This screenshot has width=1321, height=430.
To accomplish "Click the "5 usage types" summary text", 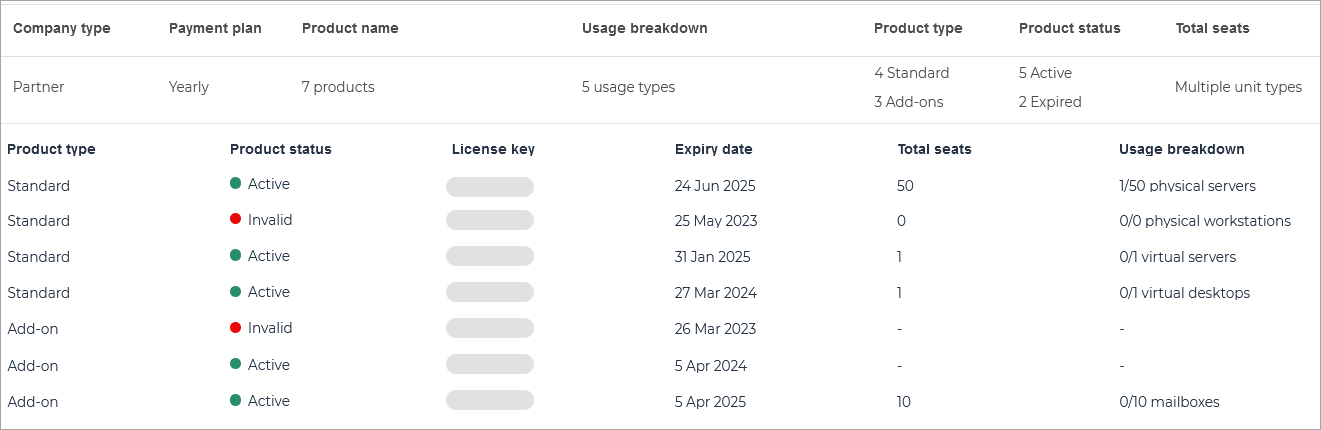I will point(628,87).
